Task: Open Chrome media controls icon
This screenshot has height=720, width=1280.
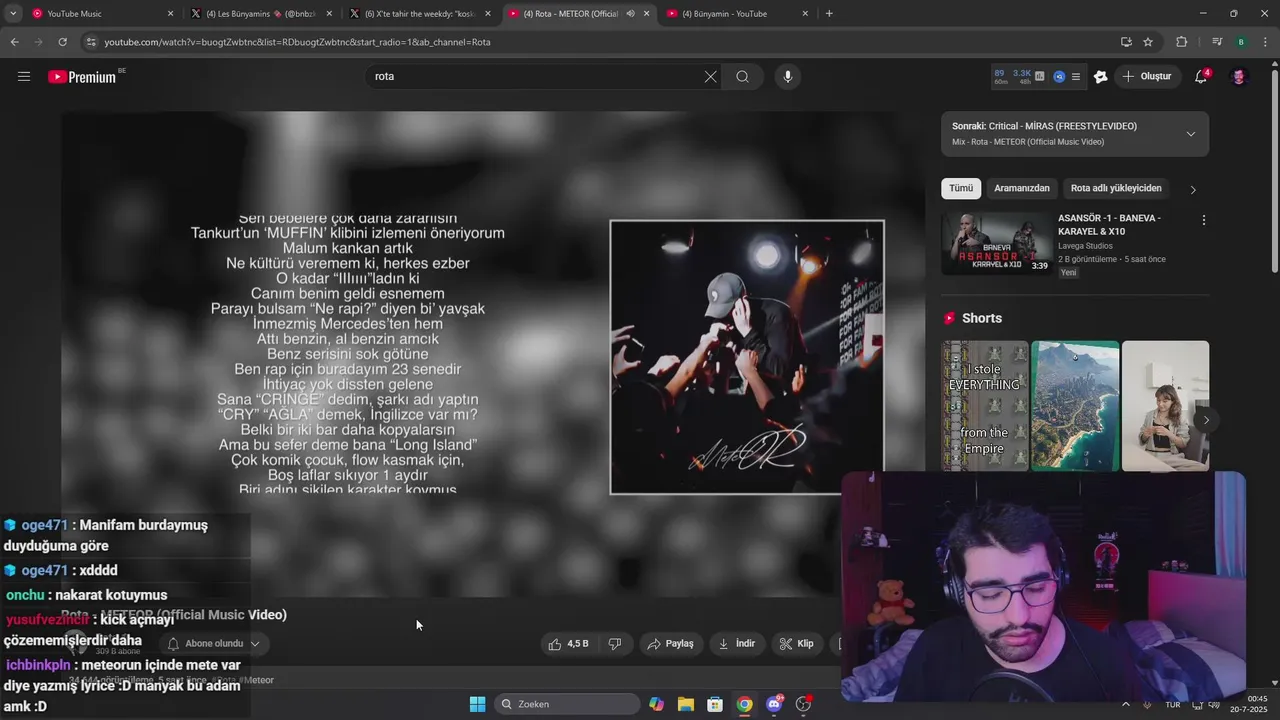Action: pos(1217,42)
